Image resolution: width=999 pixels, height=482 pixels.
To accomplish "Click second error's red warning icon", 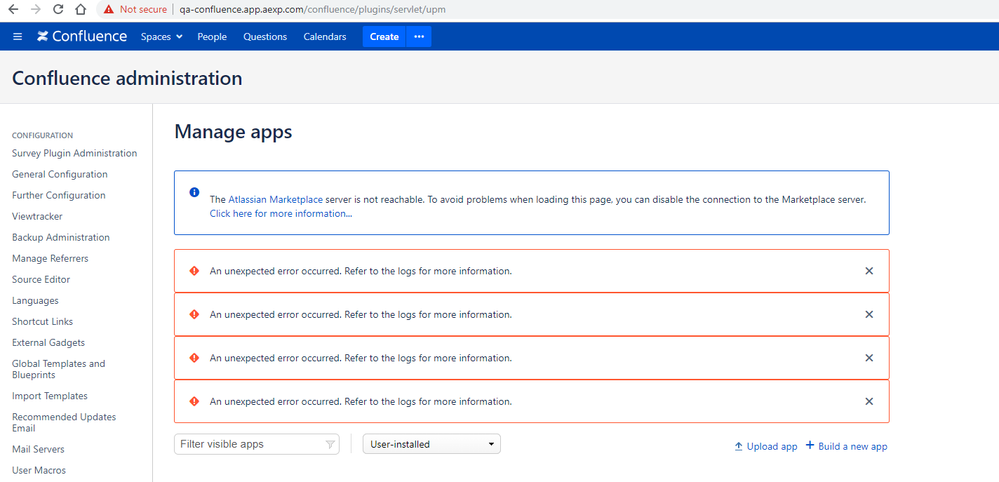I will pyautogui.click(x=194, y=315).
